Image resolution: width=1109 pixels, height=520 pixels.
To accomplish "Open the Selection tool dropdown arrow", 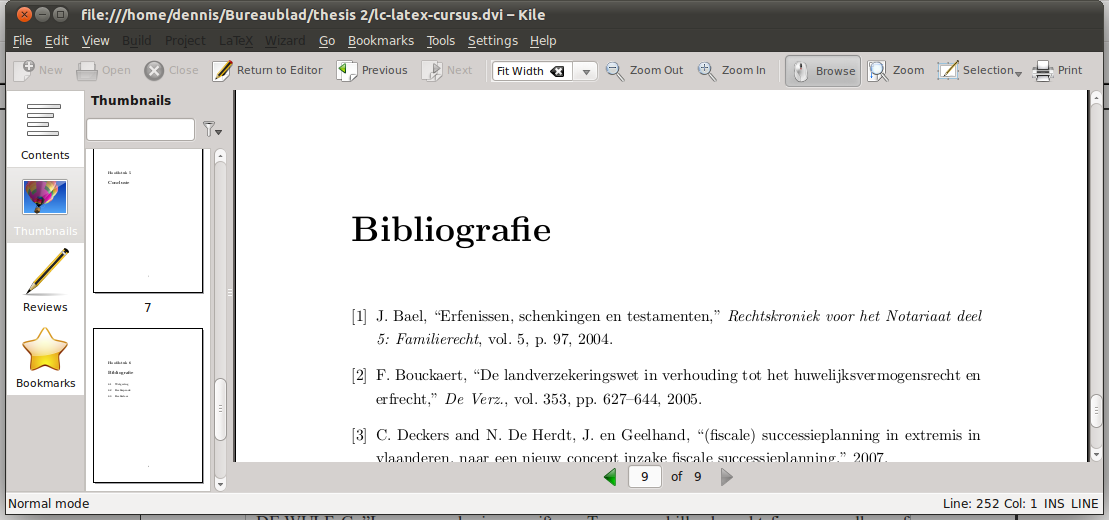I will pos(1018,73).
